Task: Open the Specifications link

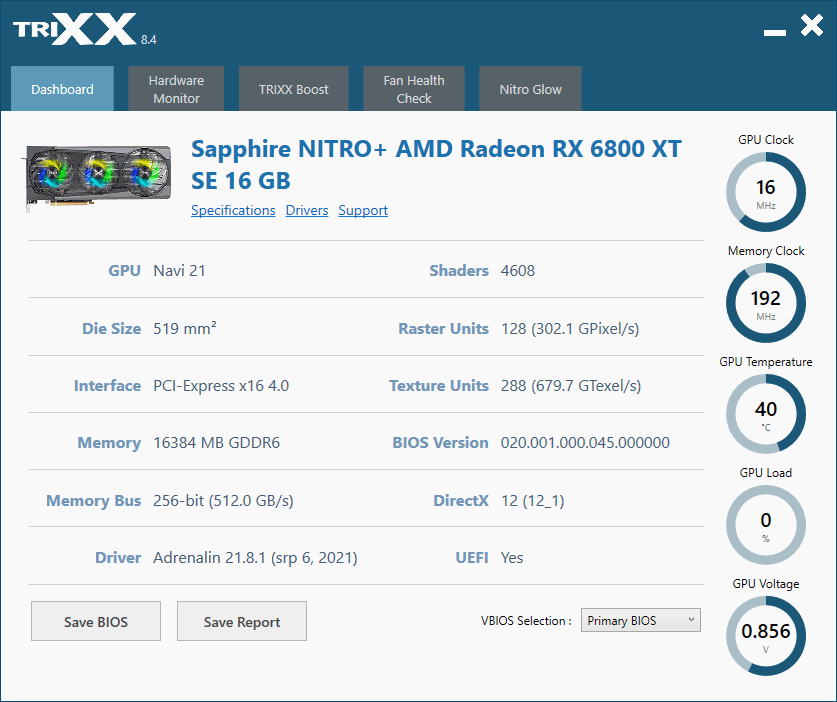Action: (233, 210)
